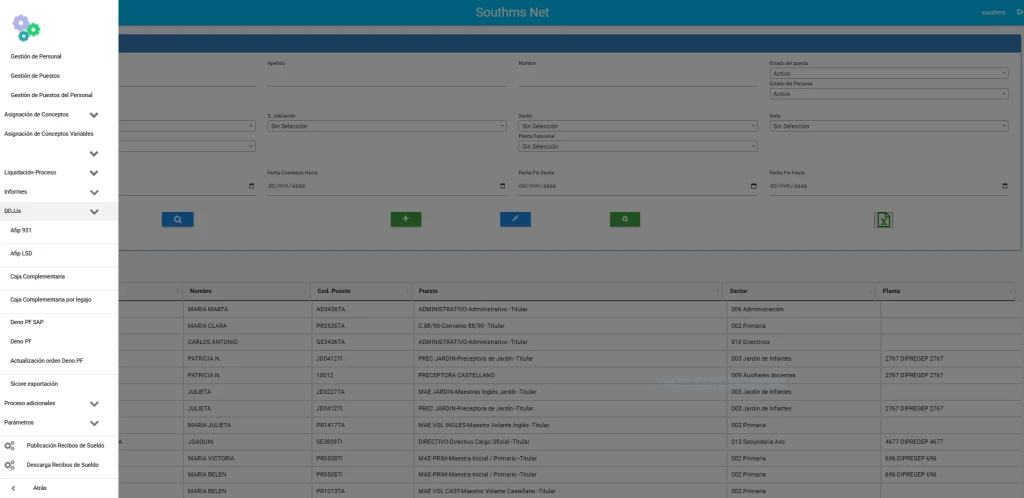Sort table by Planta column arrows

click(x=1010, y=291)
